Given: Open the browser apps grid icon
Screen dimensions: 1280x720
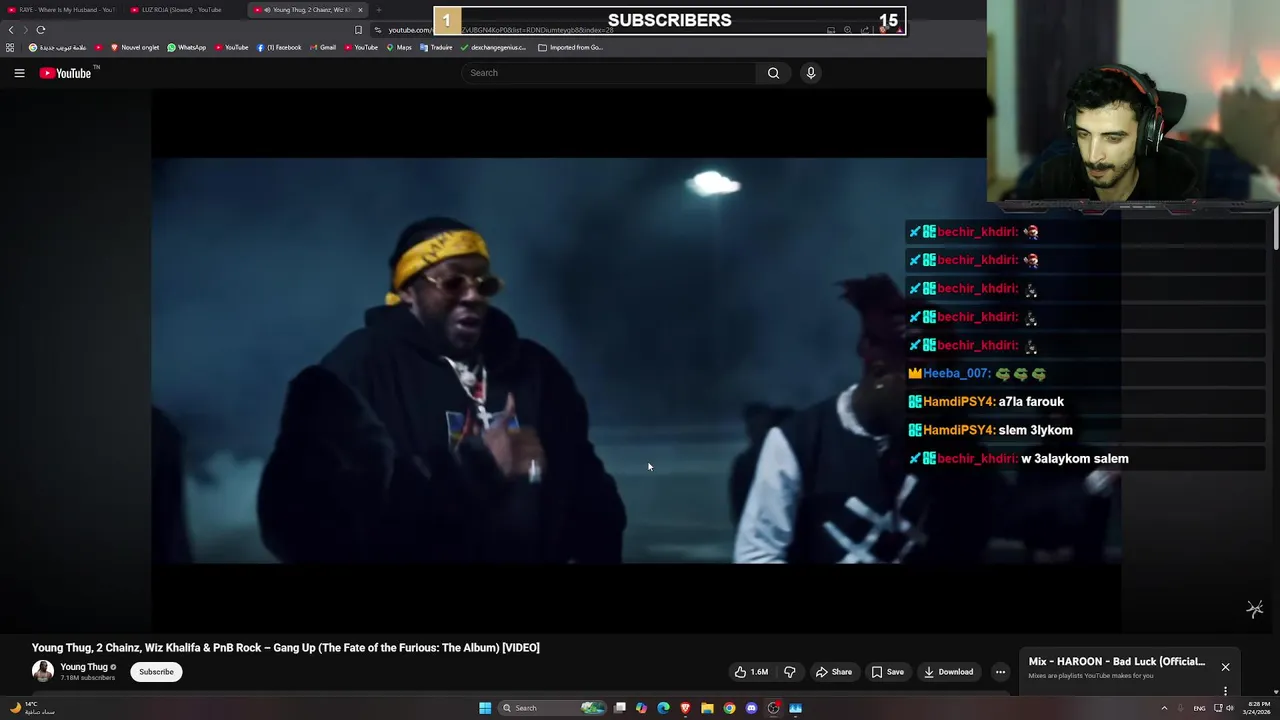Looking at the screenshot, I should 10,47.
